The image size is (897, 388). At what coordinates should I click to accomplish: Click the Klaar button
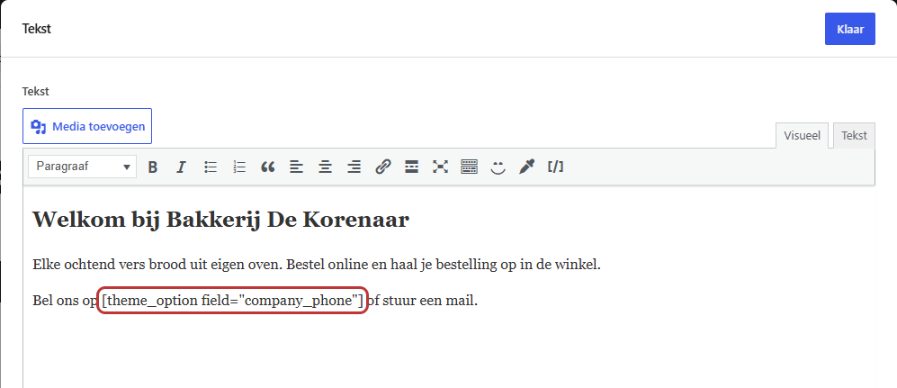click(x=850, y=29)
